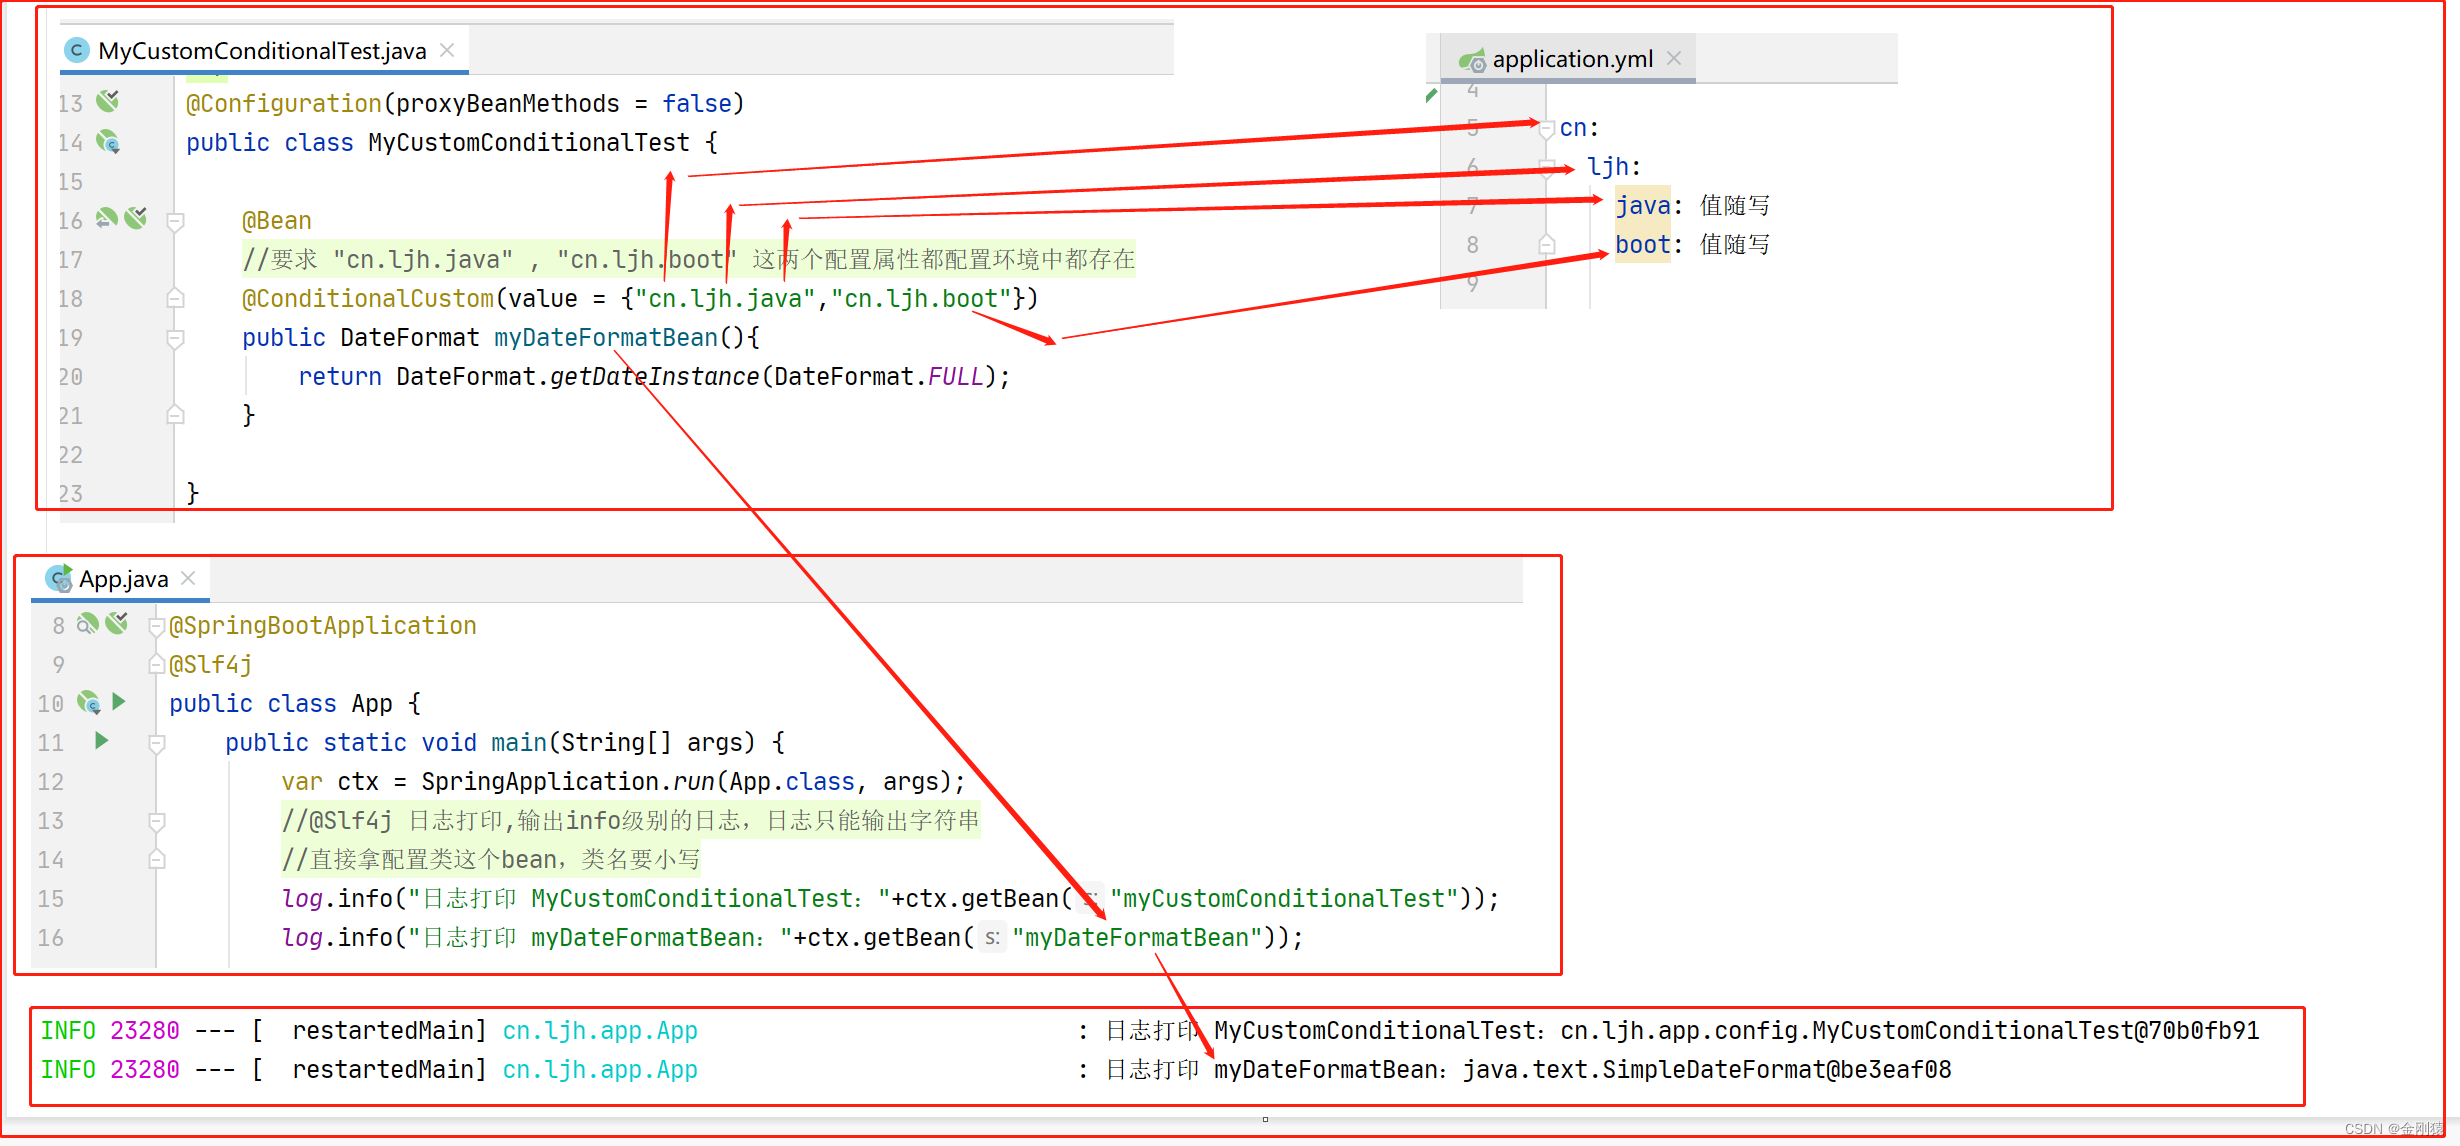Image resolution: width=2460 pixels, height=1146 pixels.
Task: Click cn.ljh.app.App link in second log line
Action: tap(600, 1070)
